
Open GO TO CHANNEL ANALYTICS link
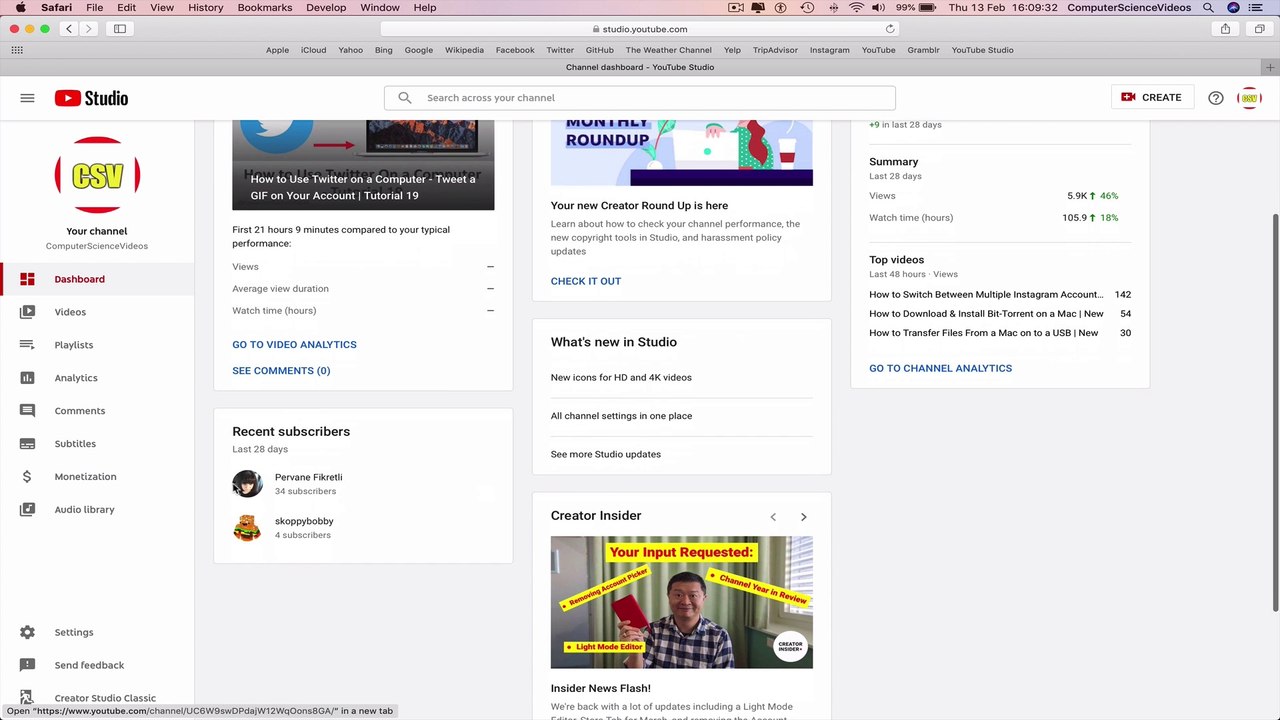click(940, 368)
